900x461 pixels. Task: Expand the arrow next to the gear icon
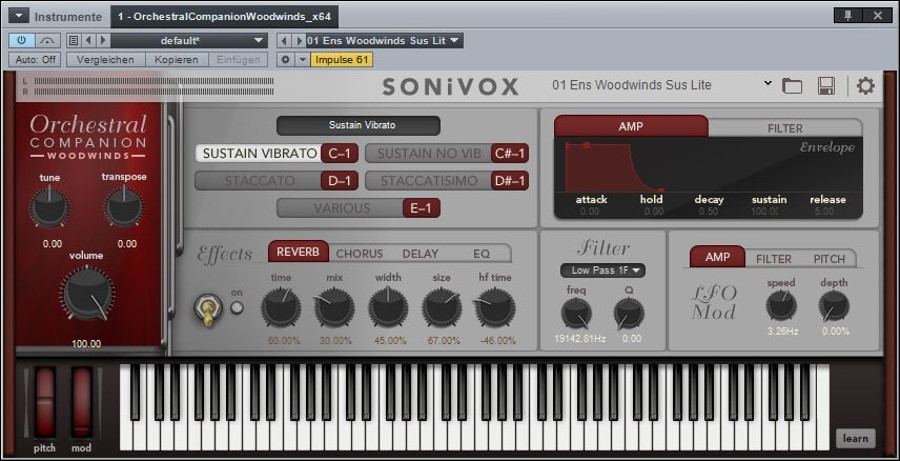[302, 60]
